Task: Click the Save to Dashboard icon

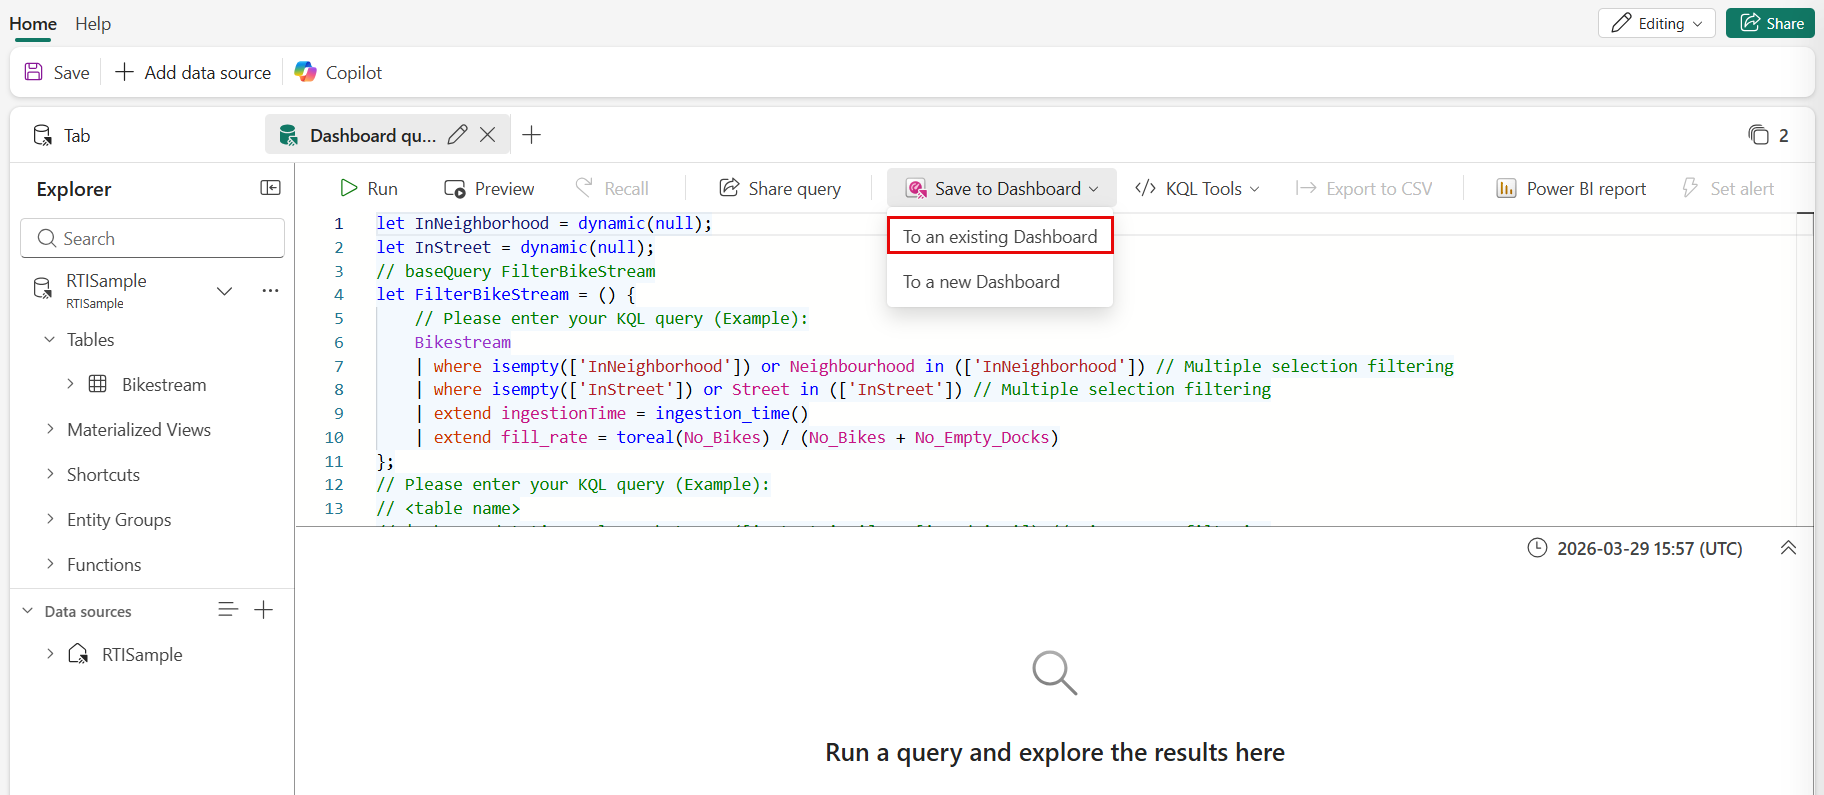Action: [x=916, y=189]
